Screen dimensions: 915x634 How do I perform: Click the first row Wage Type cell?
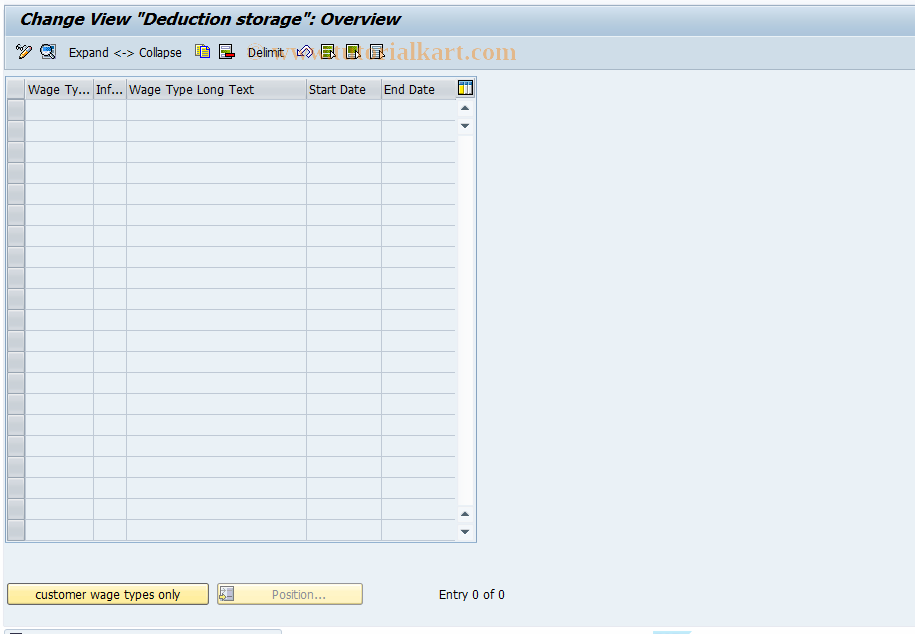(x=59, y=110)
